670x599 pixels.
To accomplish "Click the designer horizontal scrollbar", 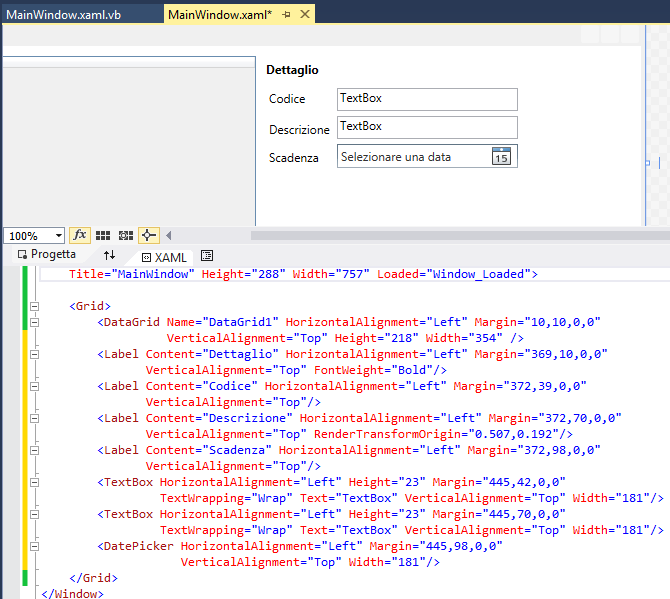I will coord(460,235).
